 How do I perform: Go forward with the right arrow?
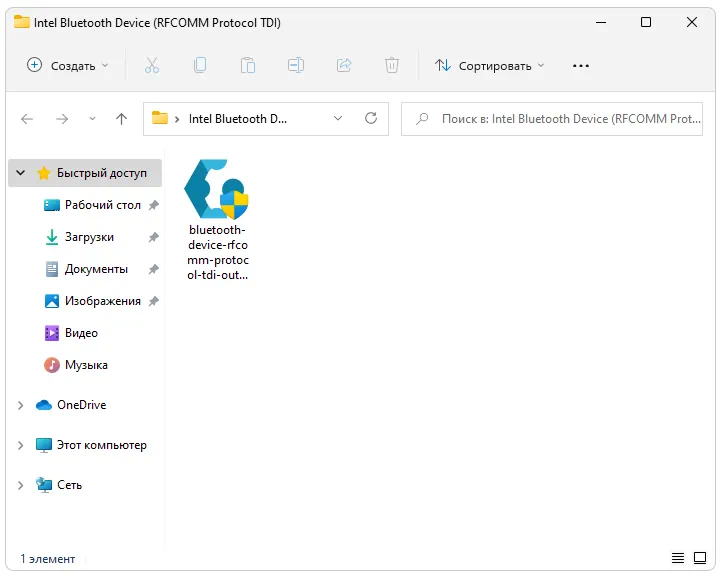tap(62, 119)
